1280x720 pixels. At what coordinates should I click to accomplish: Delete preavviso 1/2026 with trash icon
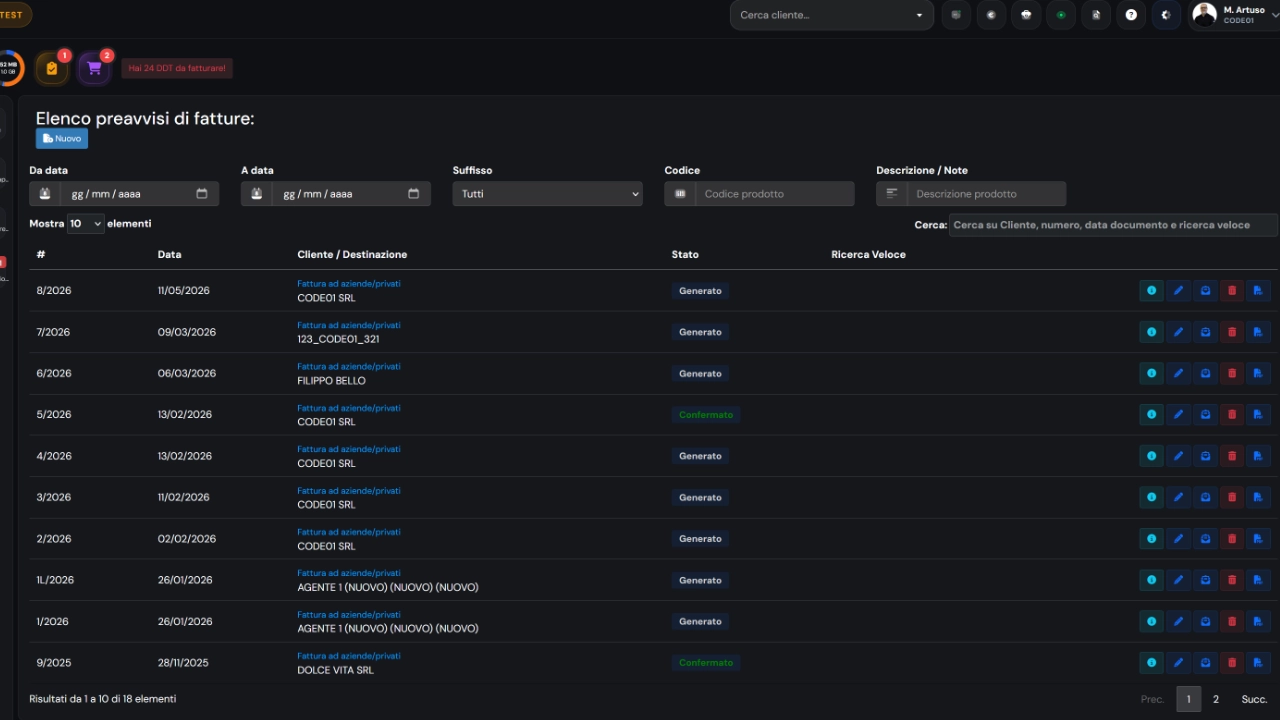(x=1232, y=621)
